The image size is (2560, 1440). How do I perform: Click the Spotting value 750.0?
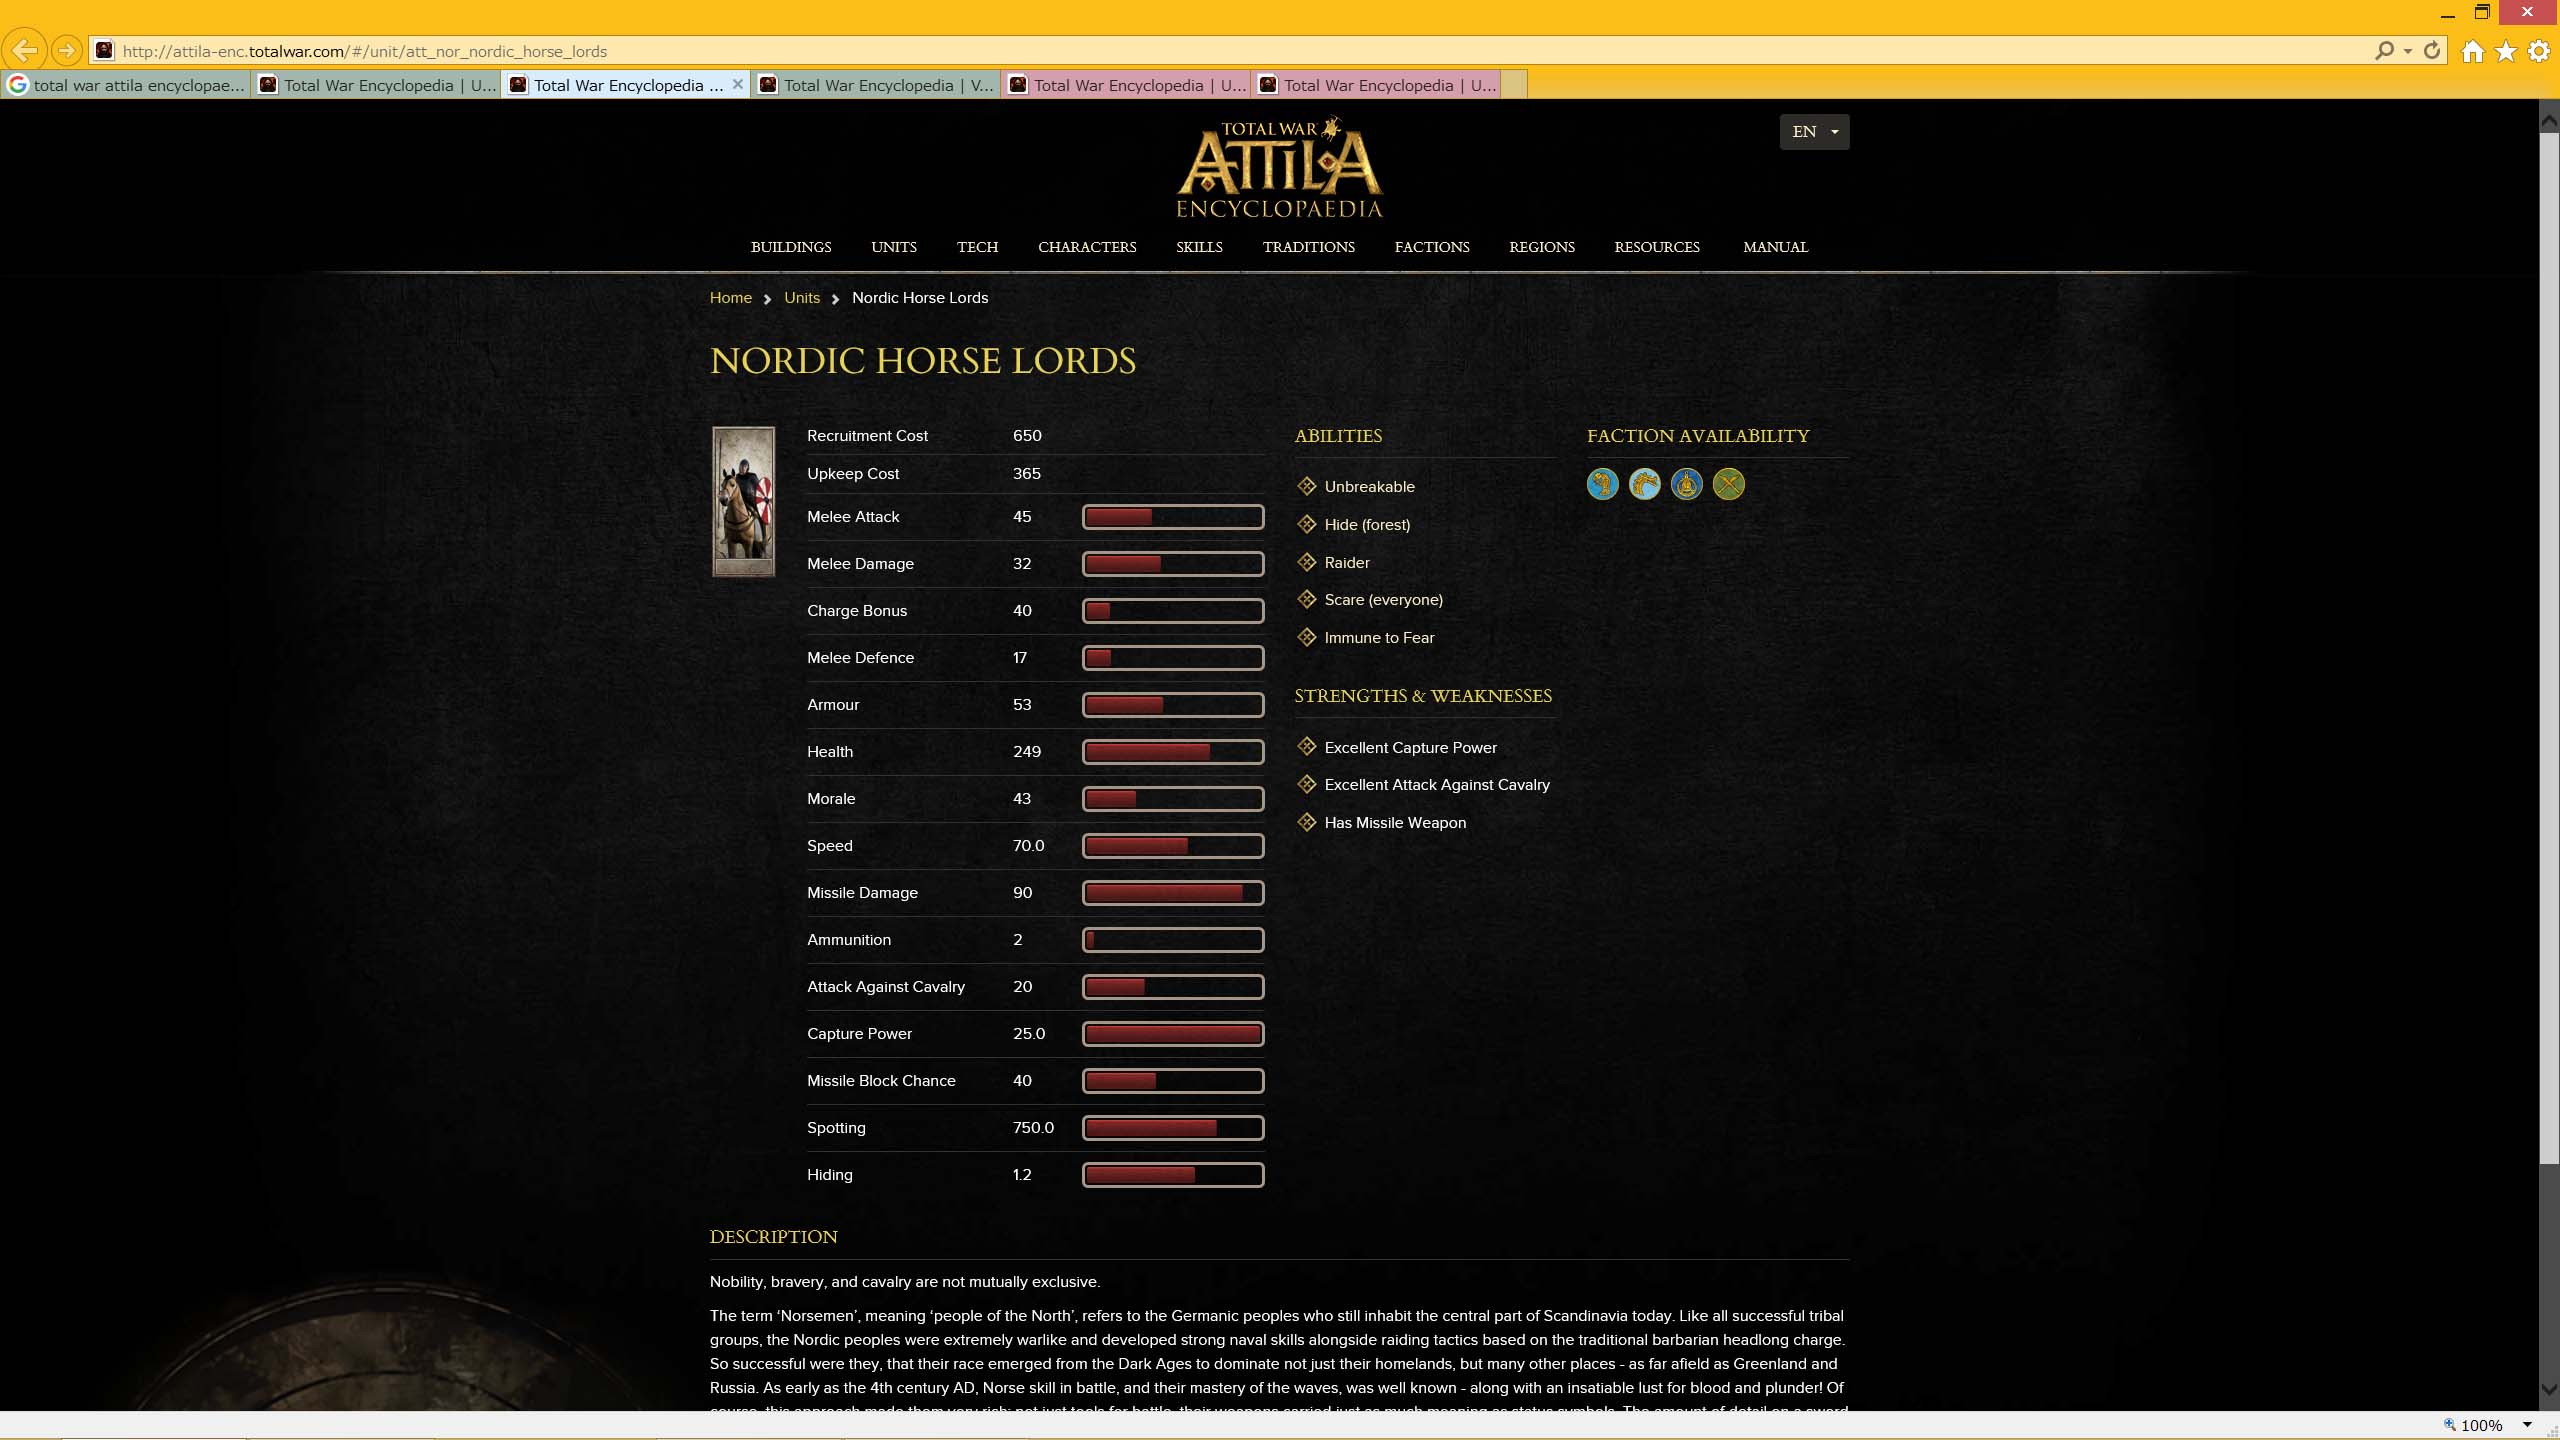point(1033,1128)
